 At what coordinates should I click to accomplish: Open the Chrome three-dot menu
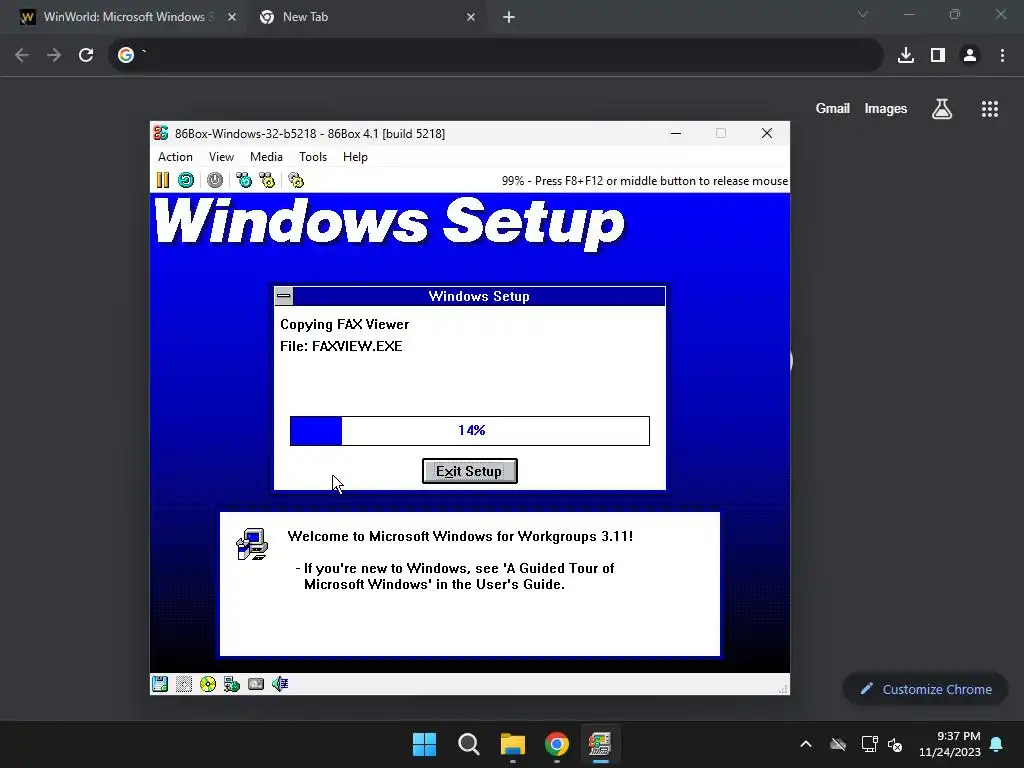click(x=1002, y=55)
